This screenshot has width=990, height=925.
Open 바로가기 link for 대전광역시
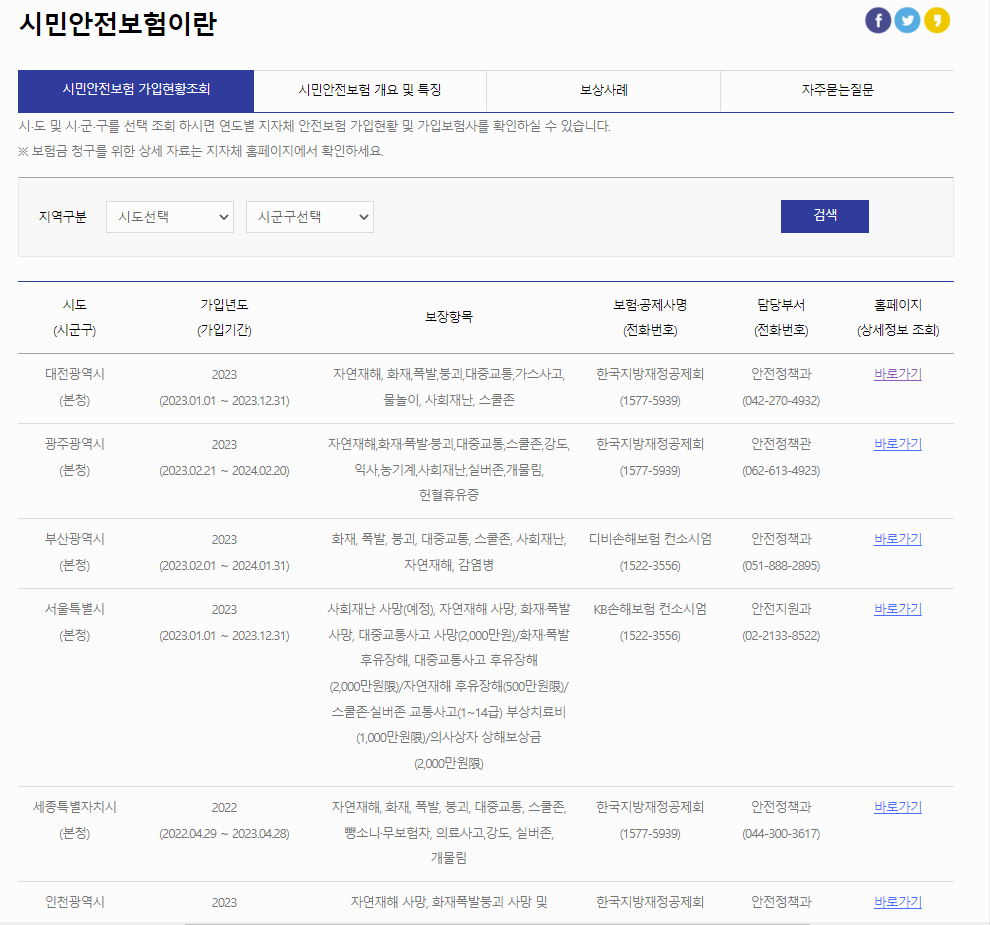897,373
